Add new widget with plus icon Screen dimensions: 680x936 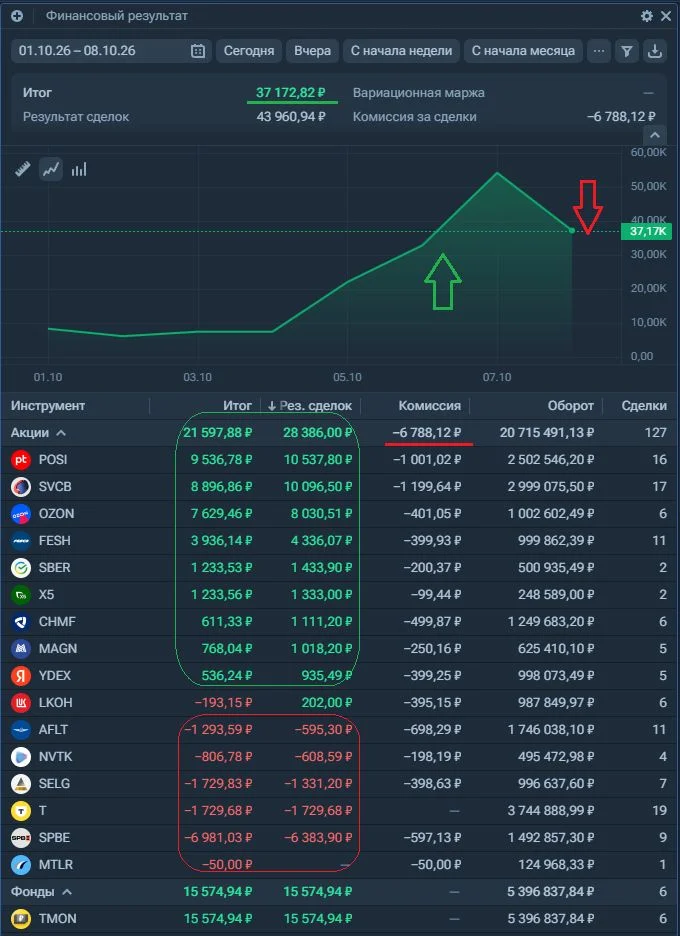(17, 16)
